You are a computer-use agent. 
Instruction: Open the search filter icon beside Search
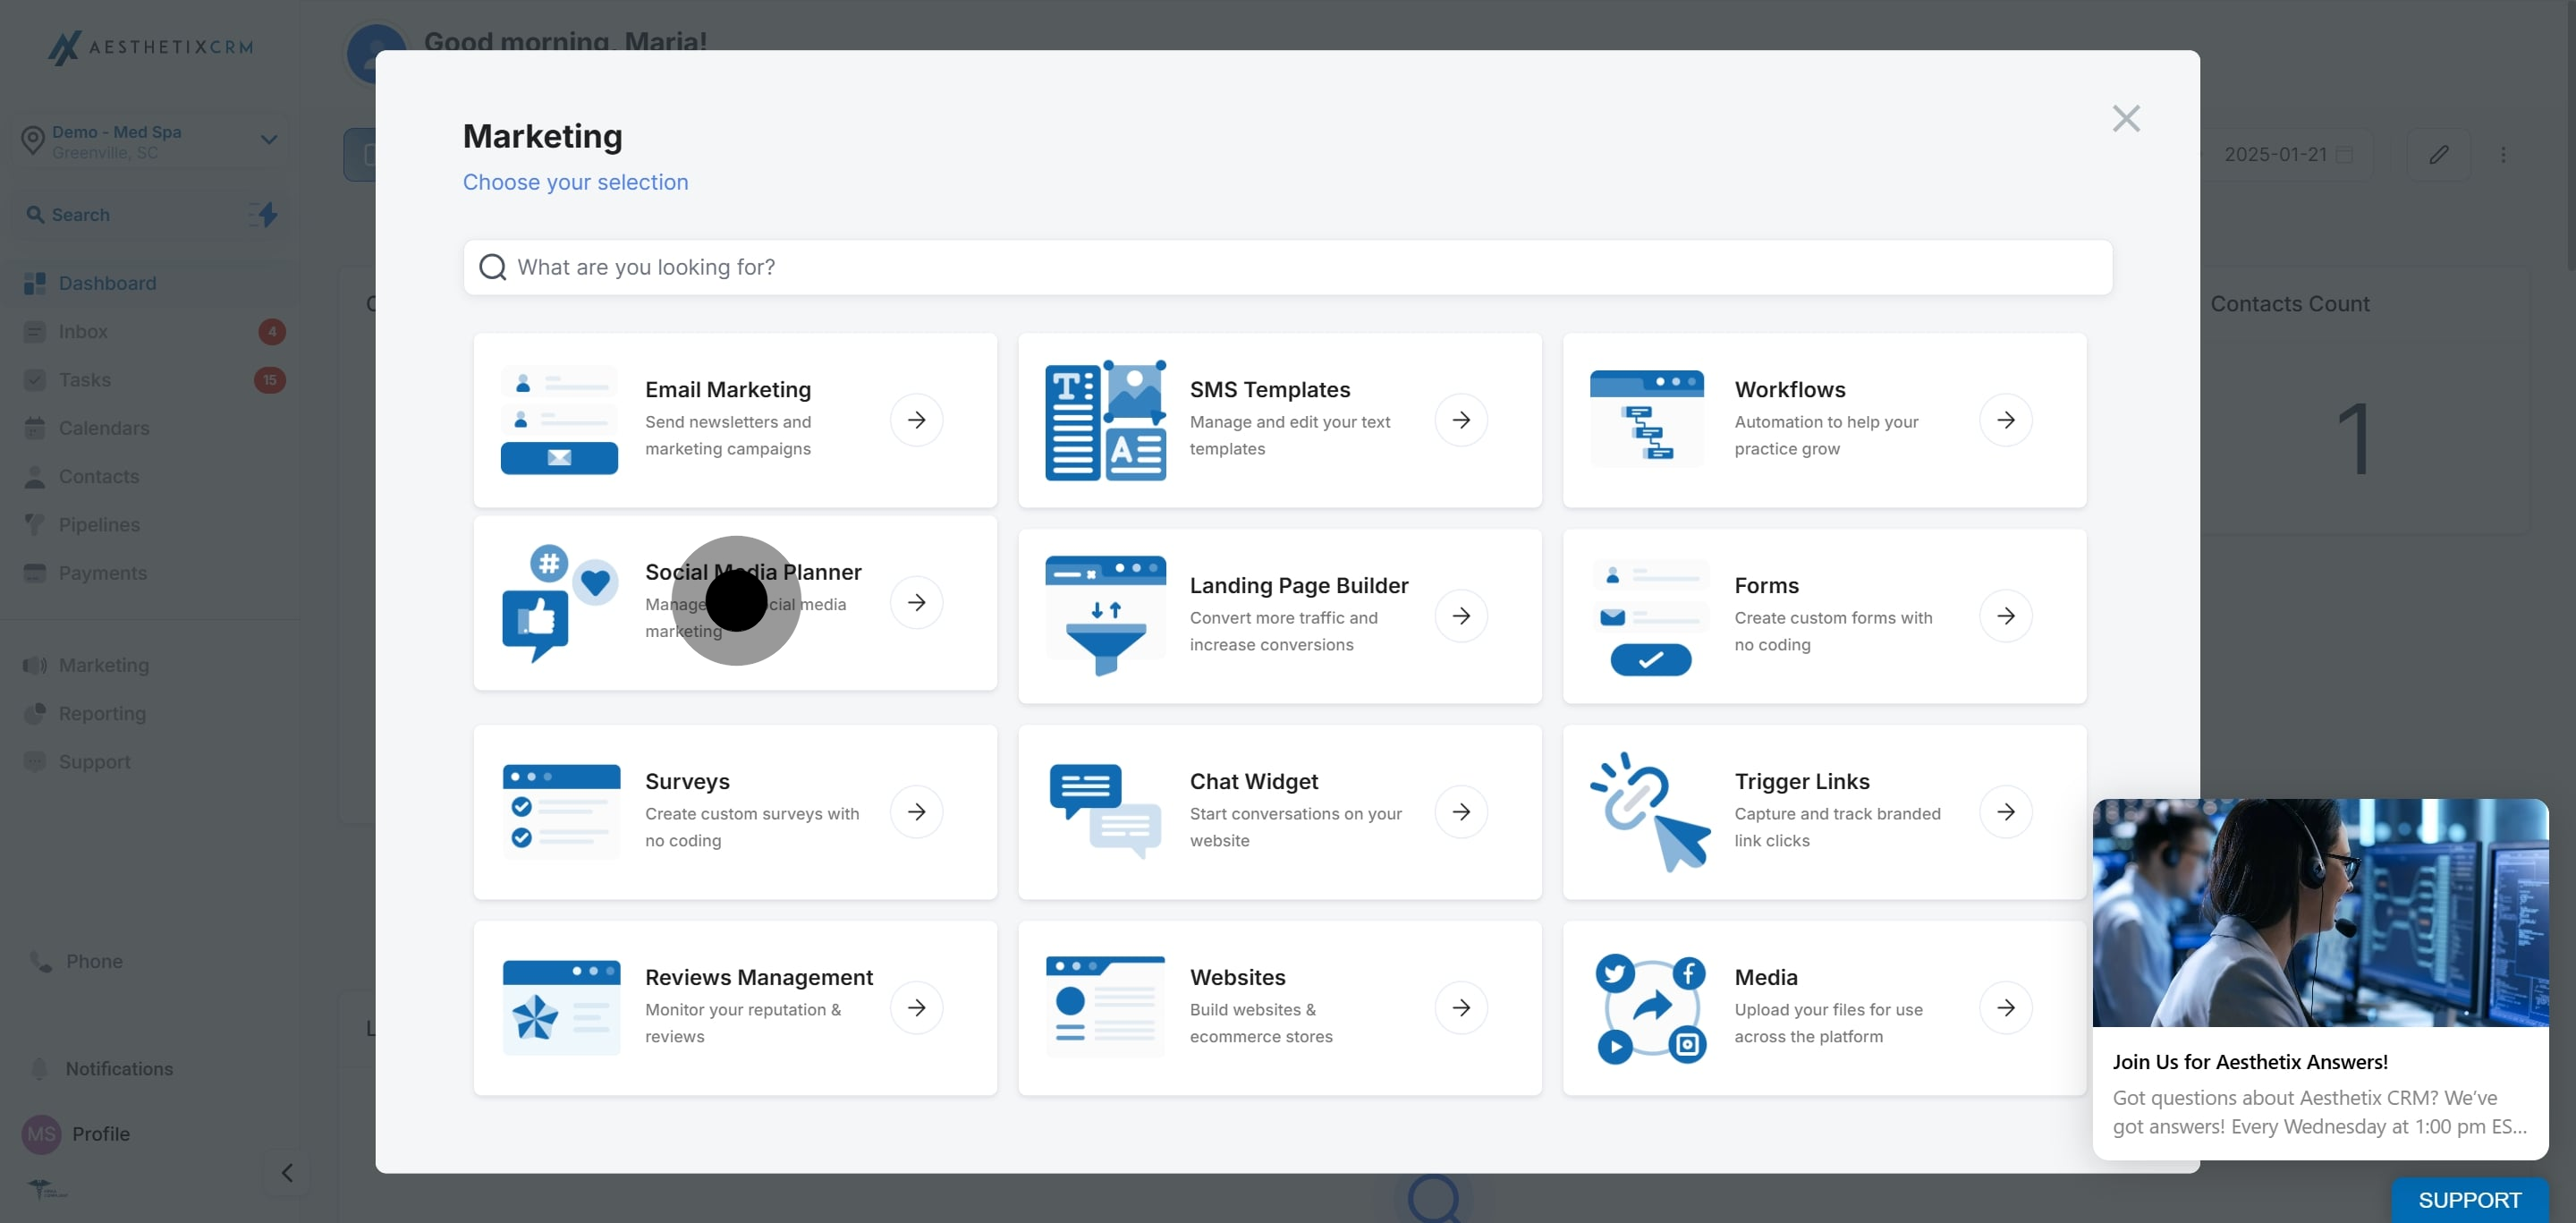(264, 214)
